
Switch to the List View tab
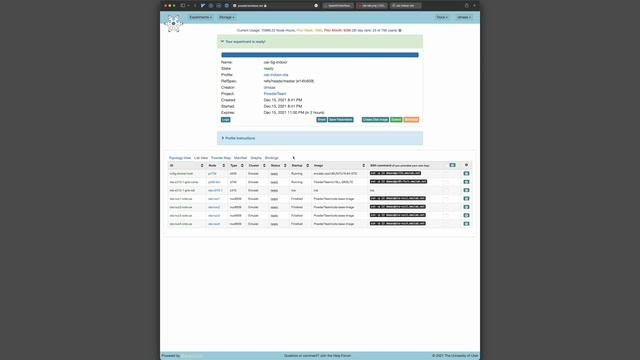click(x=201, y=158)
